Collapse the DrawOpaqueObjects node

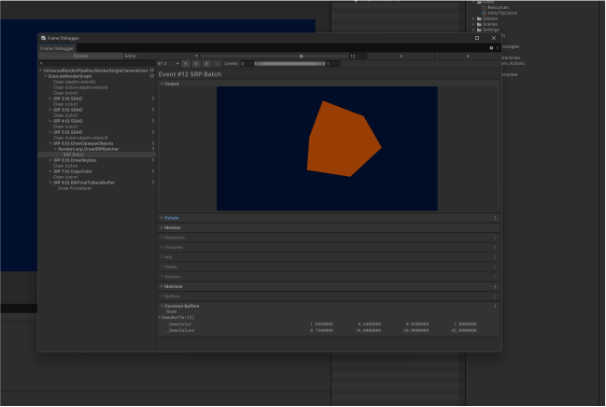(50, 144)
